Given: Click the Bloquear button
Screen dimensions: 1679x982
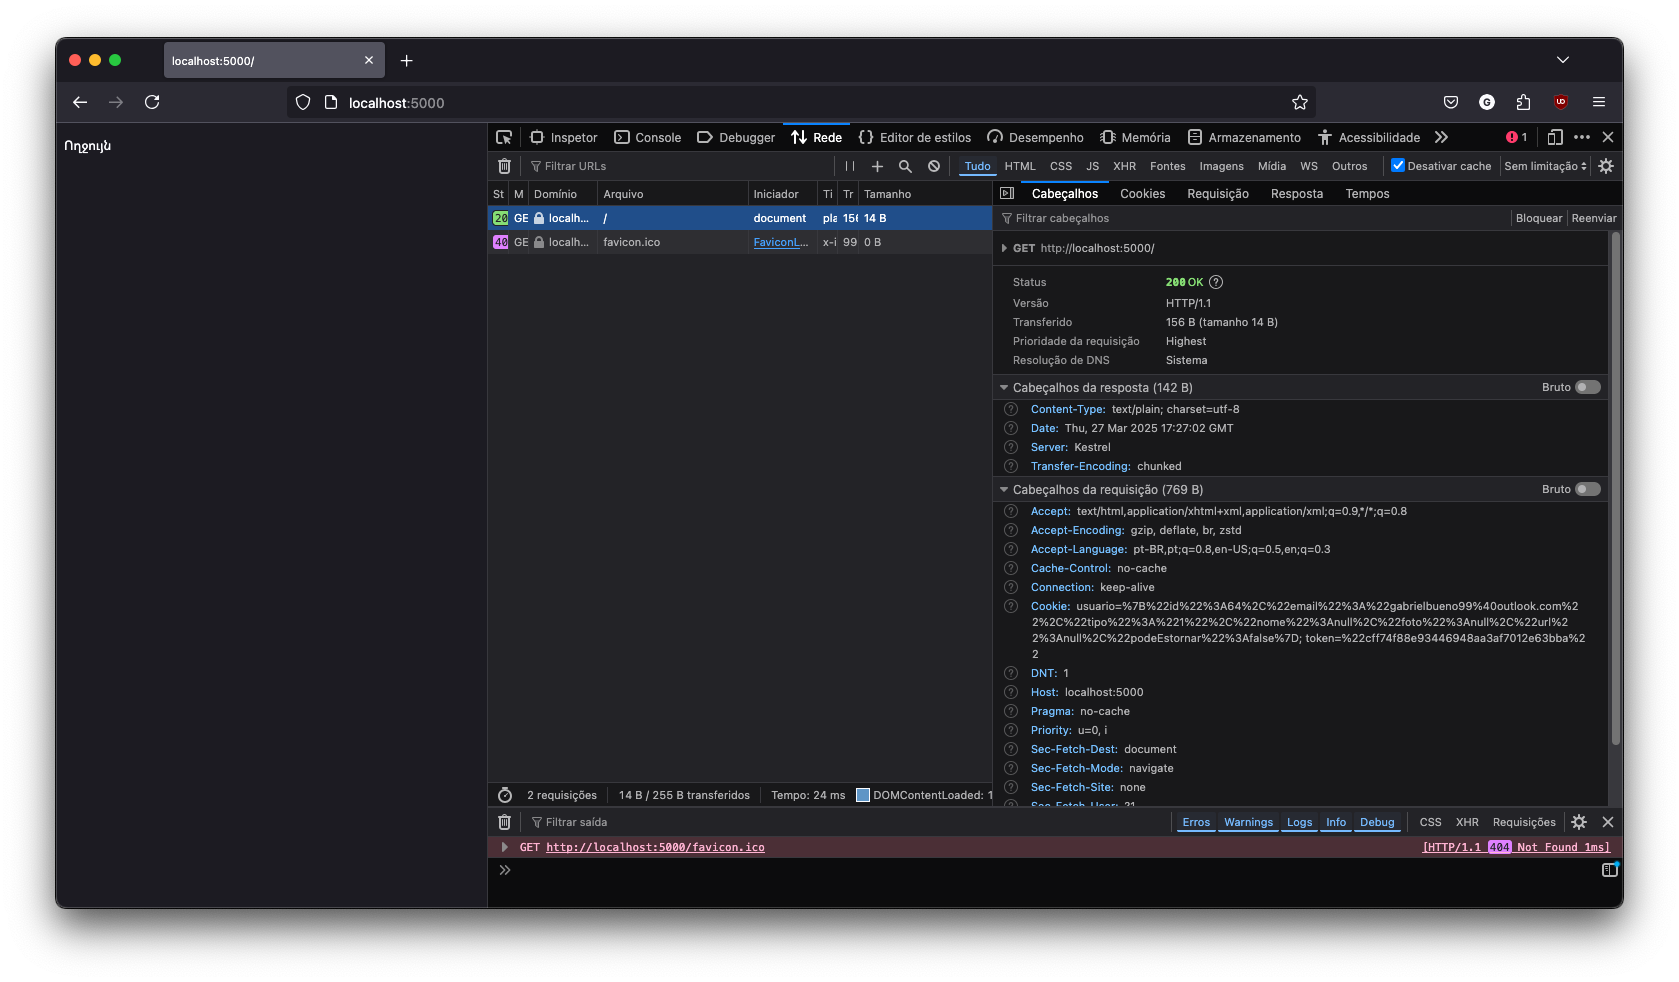Looking at the screenshot, I should point(1538,219).
